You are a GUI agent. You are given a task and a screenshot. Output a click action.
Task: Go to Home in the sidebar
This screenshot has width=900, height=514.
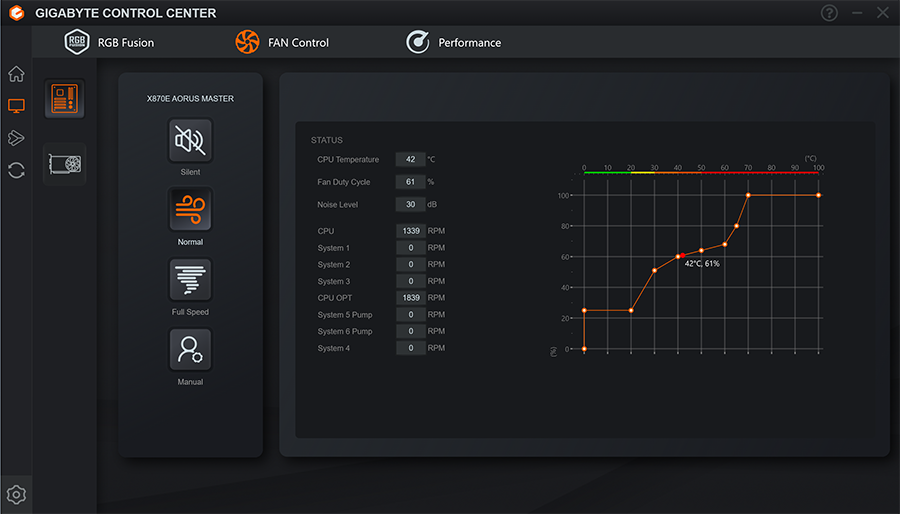(16, 73)
